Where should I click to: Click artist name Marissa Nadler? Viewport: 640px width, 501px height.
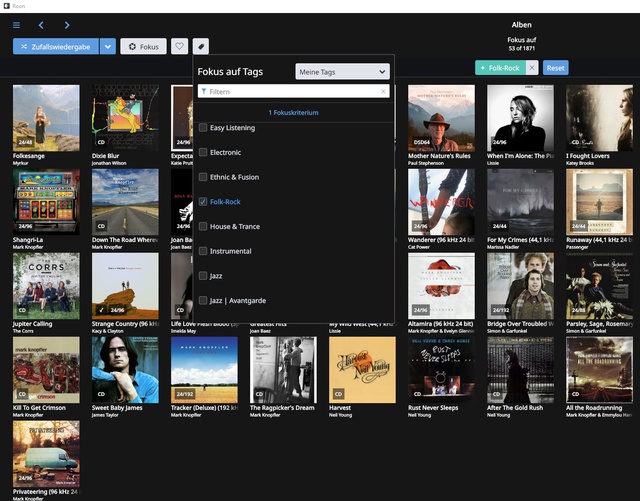click(x=503, y=247)
